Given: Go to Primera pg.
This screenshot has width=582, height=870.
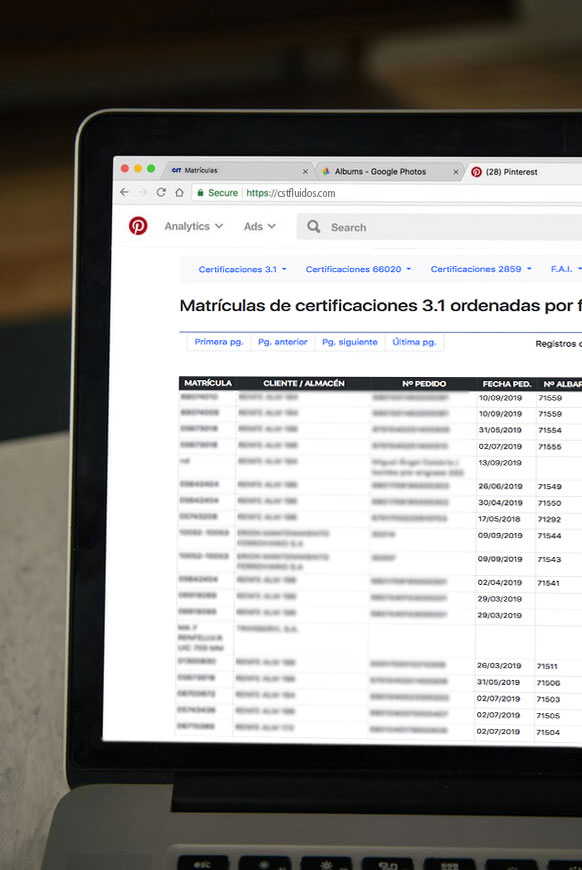Looking at the screenshot, I should coord(219,342).
